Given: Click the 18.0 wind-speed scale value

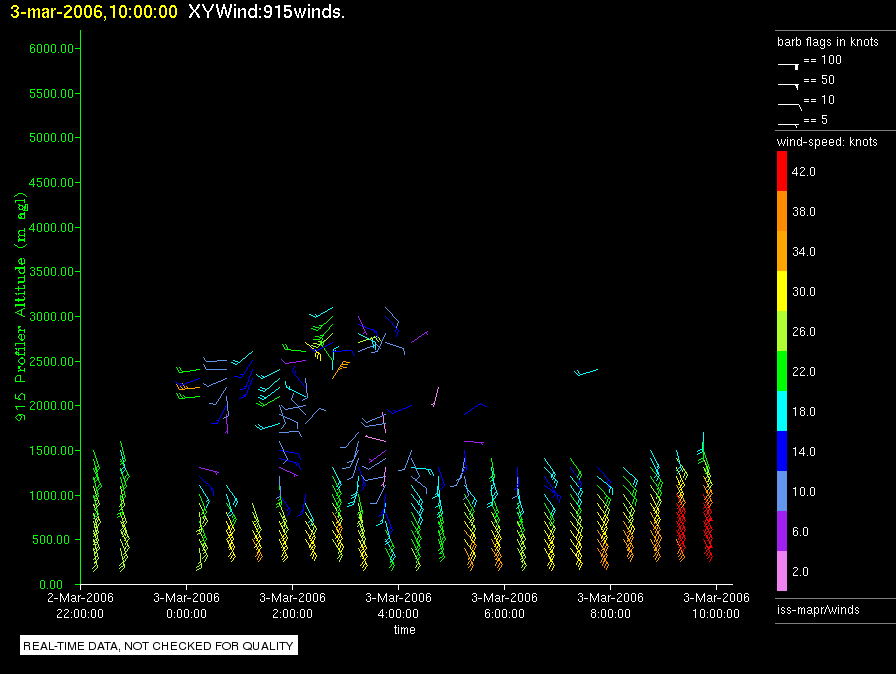Looking at the screenshot, I should click(x=803, y=411).
